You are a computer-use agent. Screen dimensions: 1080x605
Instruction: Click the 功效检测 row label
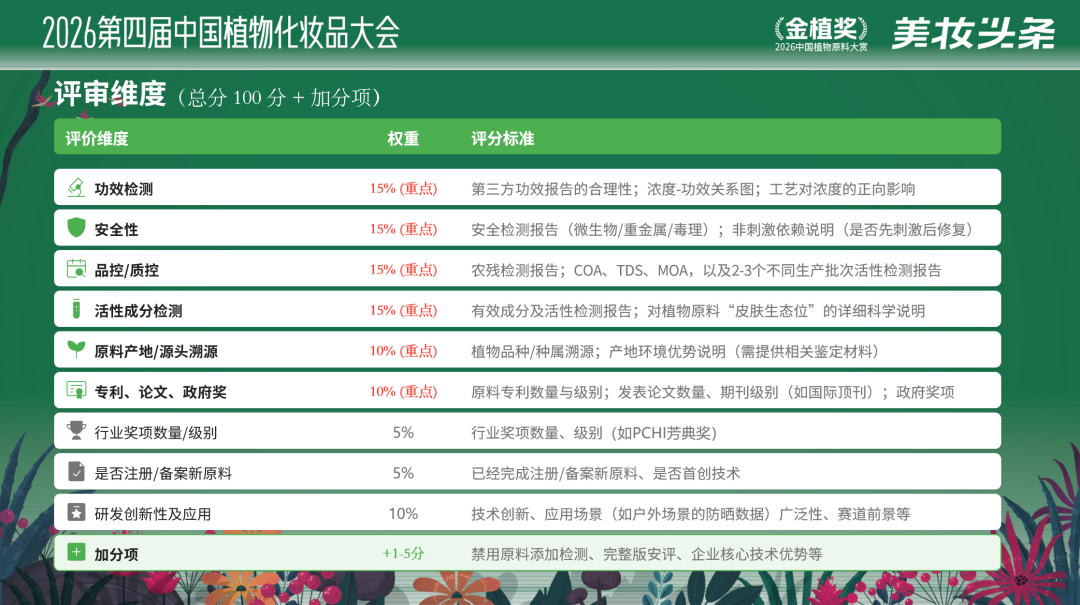coord(124,189)
